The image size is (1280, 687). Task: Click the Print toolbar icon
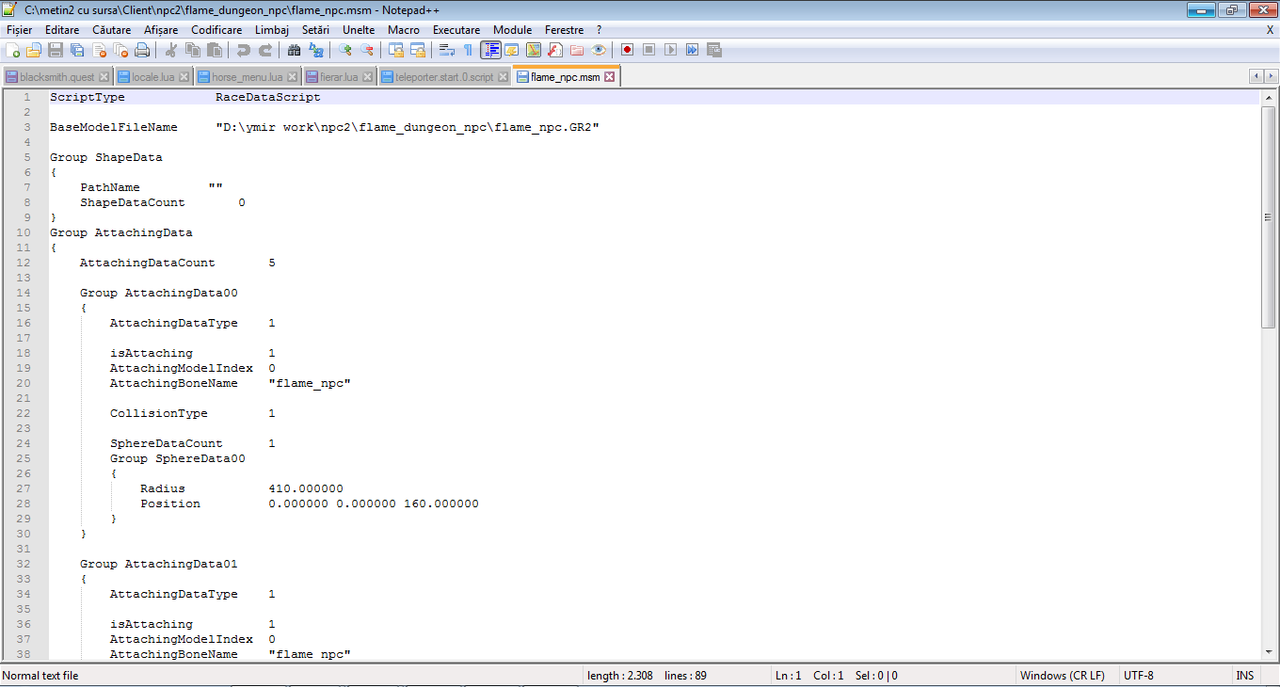tap(141, 50)
